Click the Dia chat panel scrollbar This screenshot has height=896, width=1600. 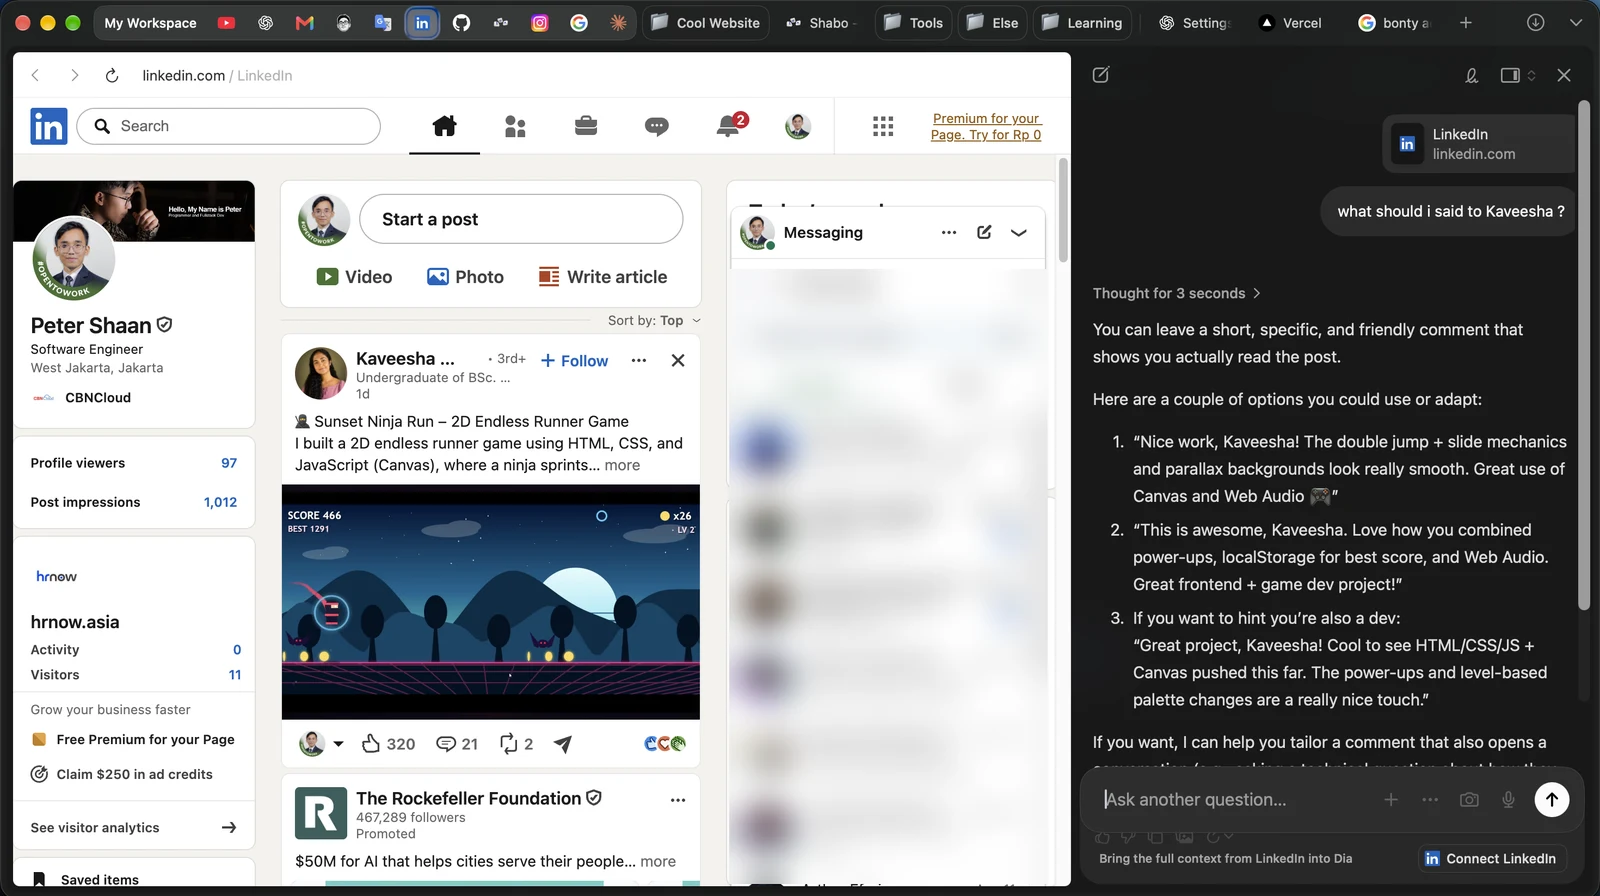click(x=1584, y=355)
